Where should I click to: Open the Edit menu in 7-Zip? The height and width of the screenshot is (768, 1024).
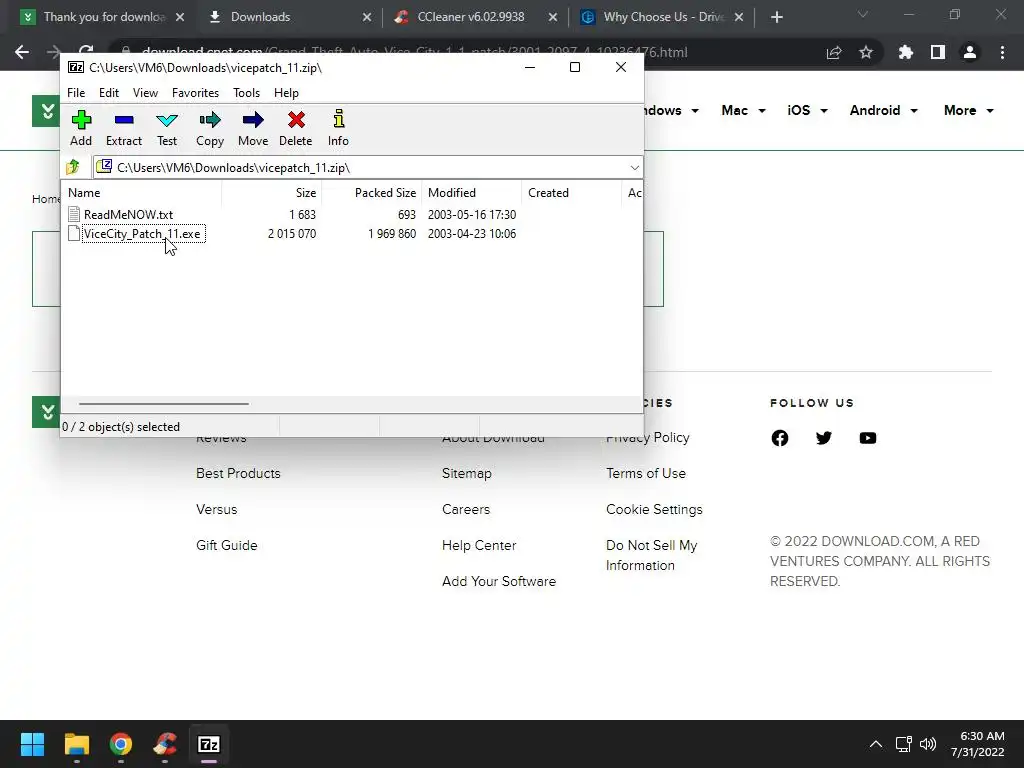point(108,93)
